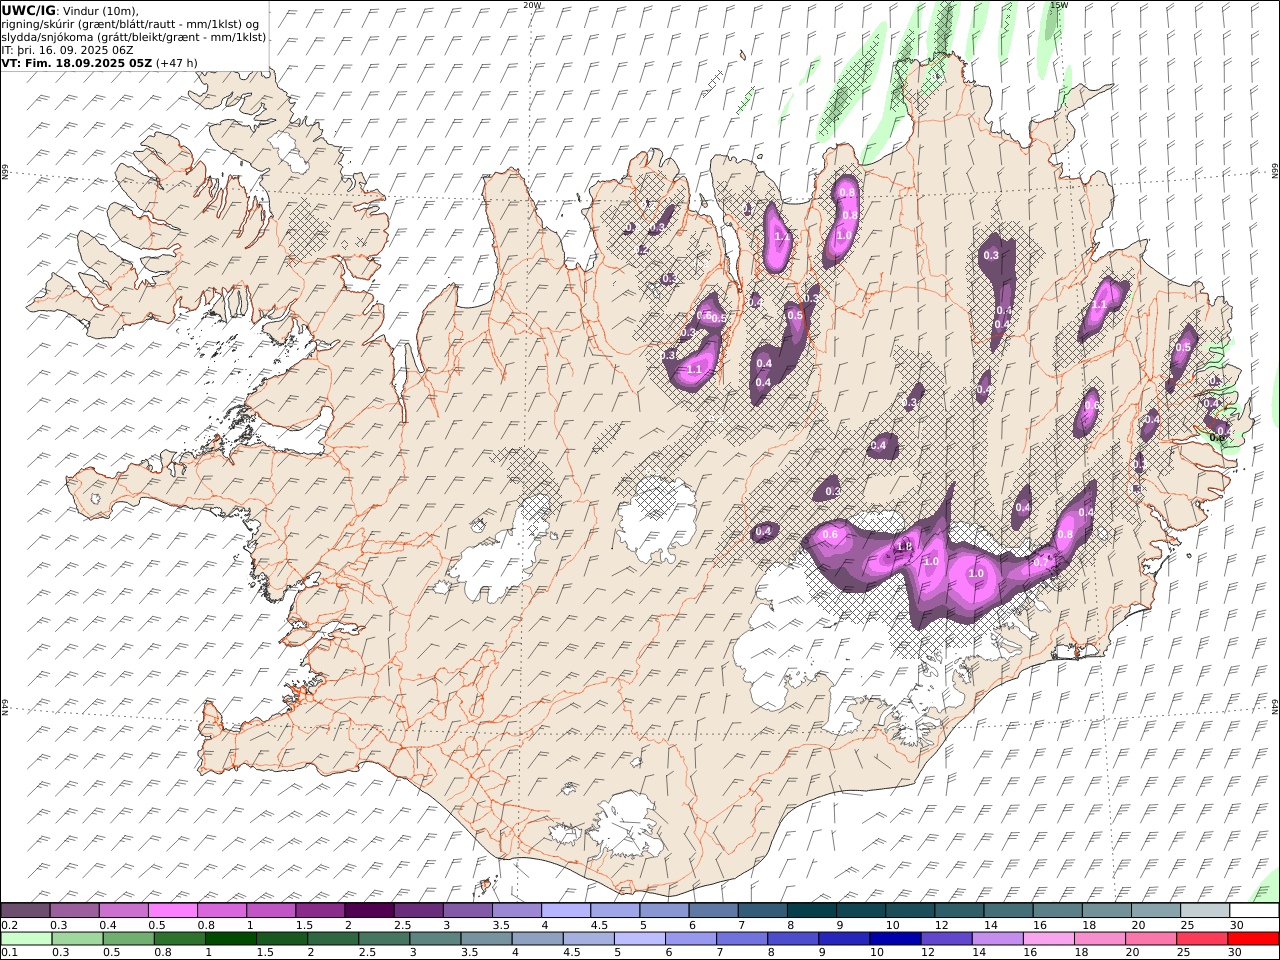Click the '20' label under the rain scale
Viewport: 1280px width, 960px height.
[1132, 953]
